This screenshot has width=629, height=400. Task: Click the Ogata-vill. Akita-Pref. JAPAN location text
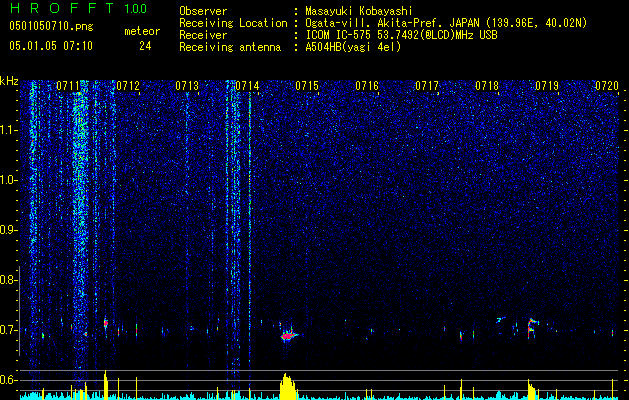point(446,23)
